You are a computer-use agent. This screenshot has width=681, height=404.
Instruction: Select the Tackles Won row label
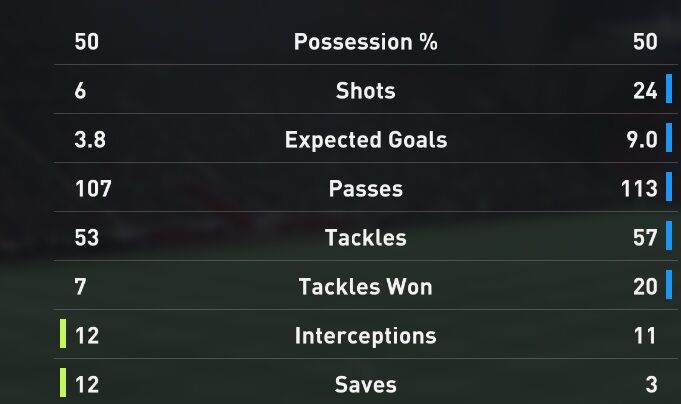tap(365, 287)
